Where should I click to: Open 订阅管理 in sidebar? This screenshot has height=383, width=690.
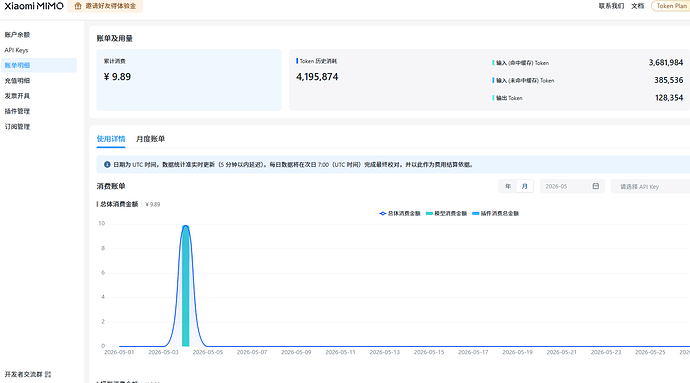point(17,126)
